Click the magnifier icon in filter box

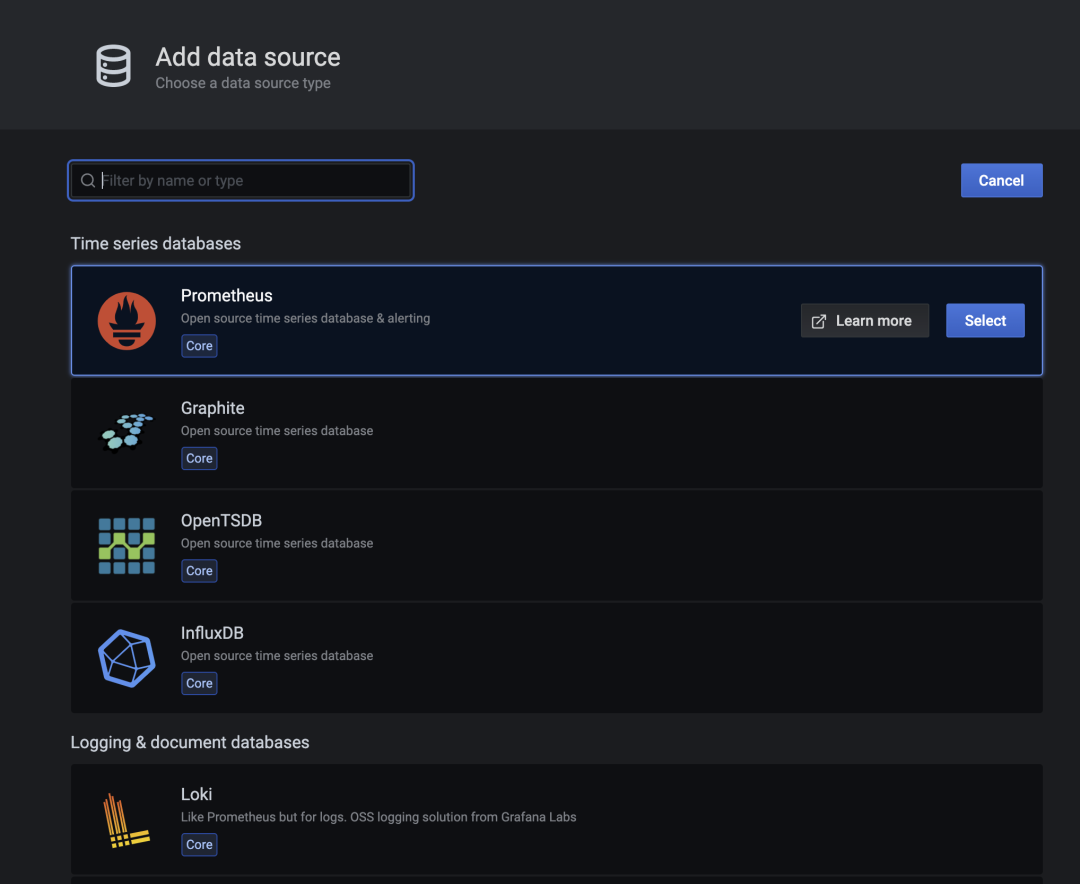pyautogui.click(x=87, y=181)
